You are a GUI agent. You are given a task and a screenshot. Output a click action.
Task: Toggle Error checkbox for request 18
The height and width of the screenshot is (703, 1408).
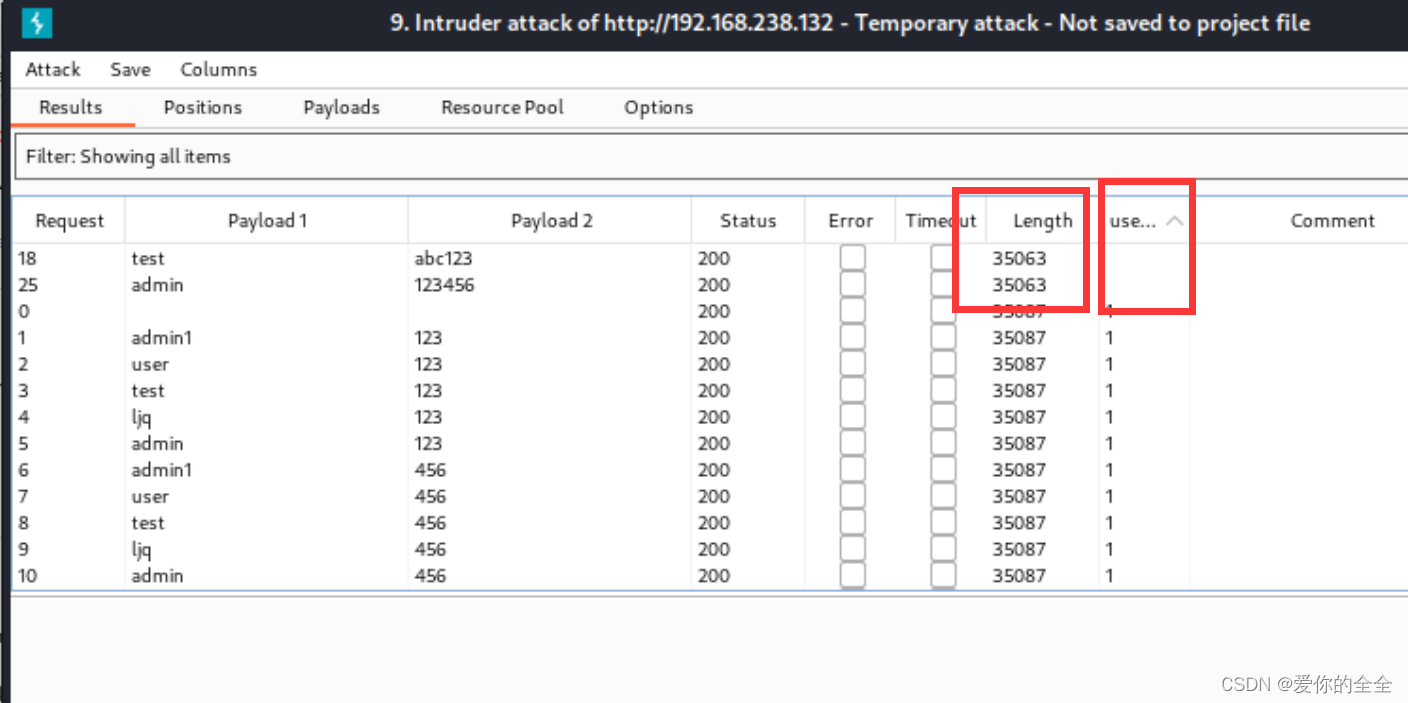(x=852, y=258)
